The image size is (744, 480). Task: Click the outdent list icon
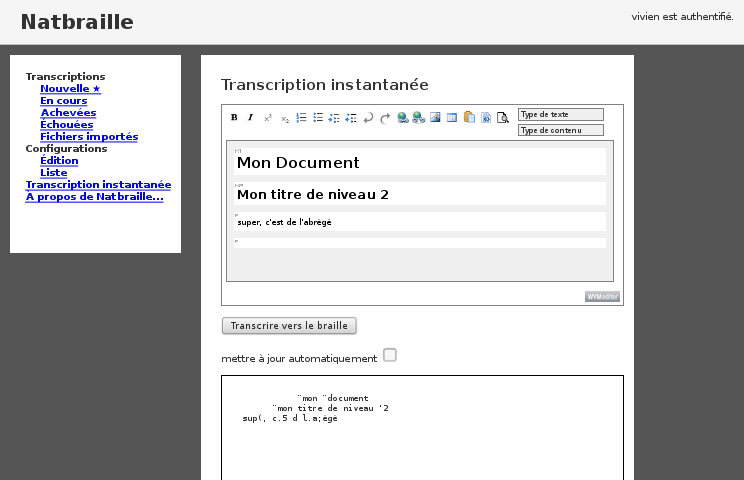click(351, 118)
